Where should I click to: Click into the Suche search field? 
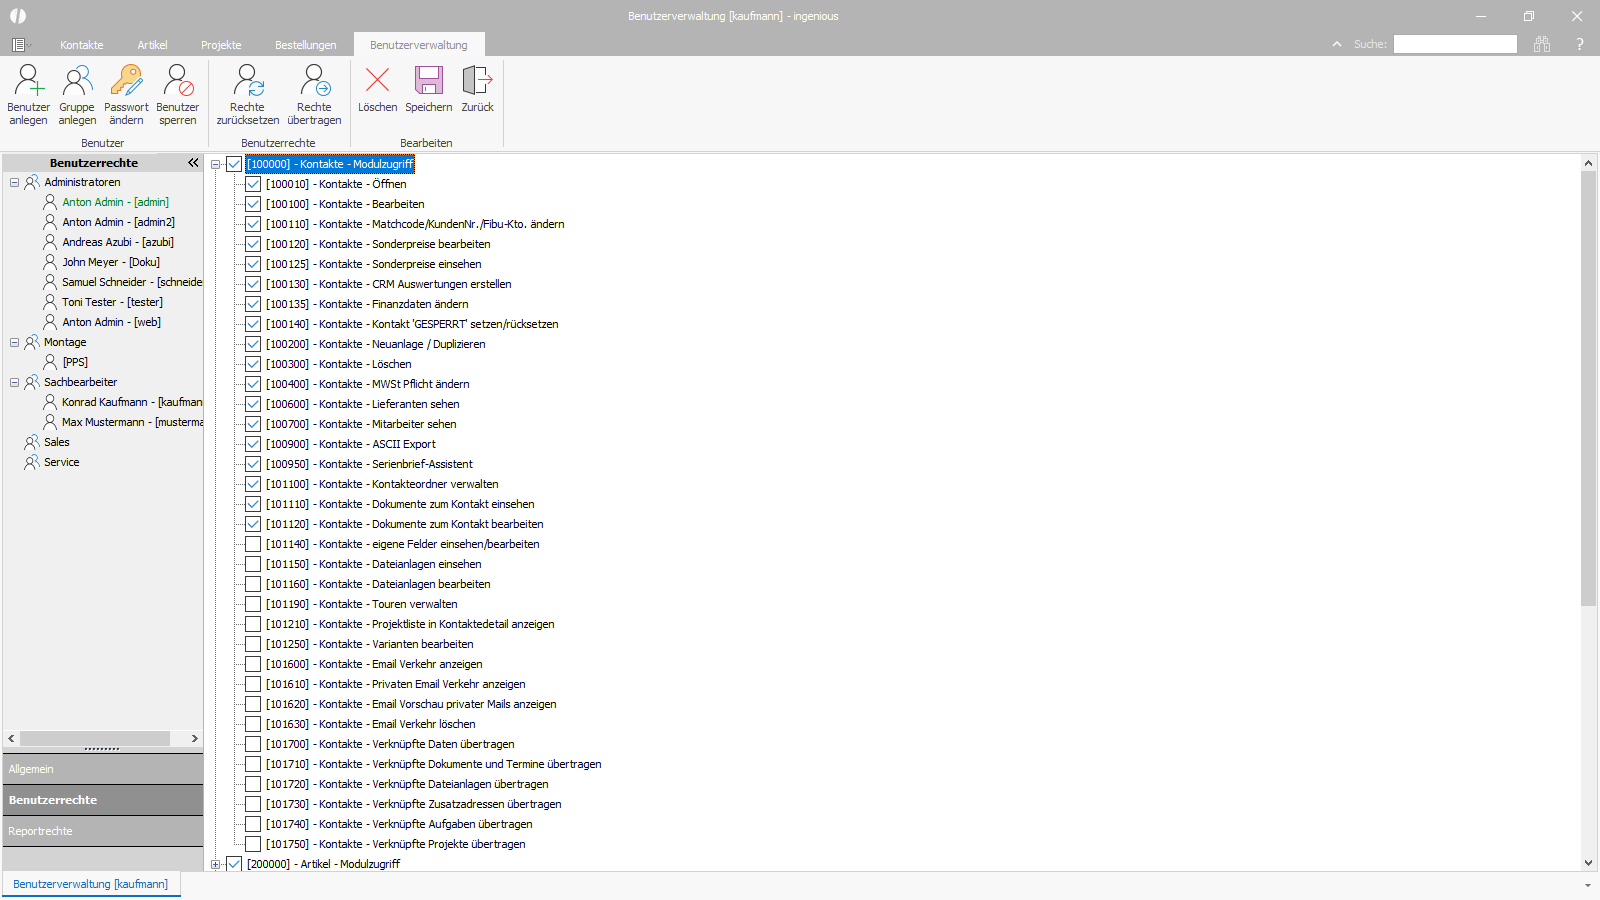click(1455, 44)
